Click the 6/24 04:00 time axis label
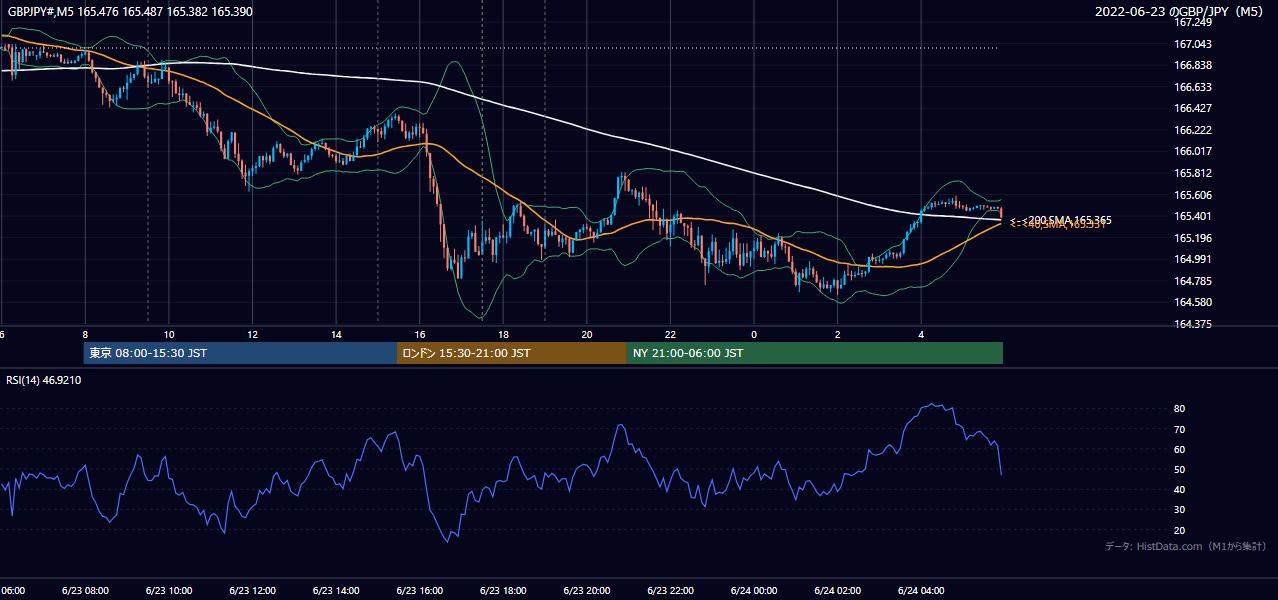Screen dimensions: 1278x600 tap(921, 590)
